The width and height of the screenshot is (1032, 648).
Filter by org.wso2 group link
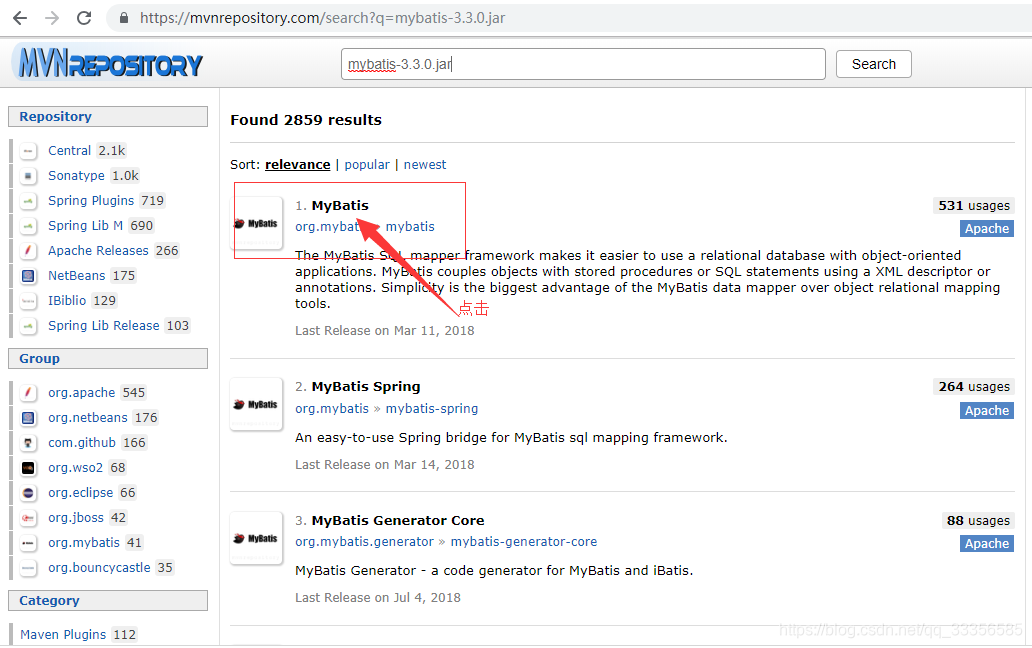(76, 468)
